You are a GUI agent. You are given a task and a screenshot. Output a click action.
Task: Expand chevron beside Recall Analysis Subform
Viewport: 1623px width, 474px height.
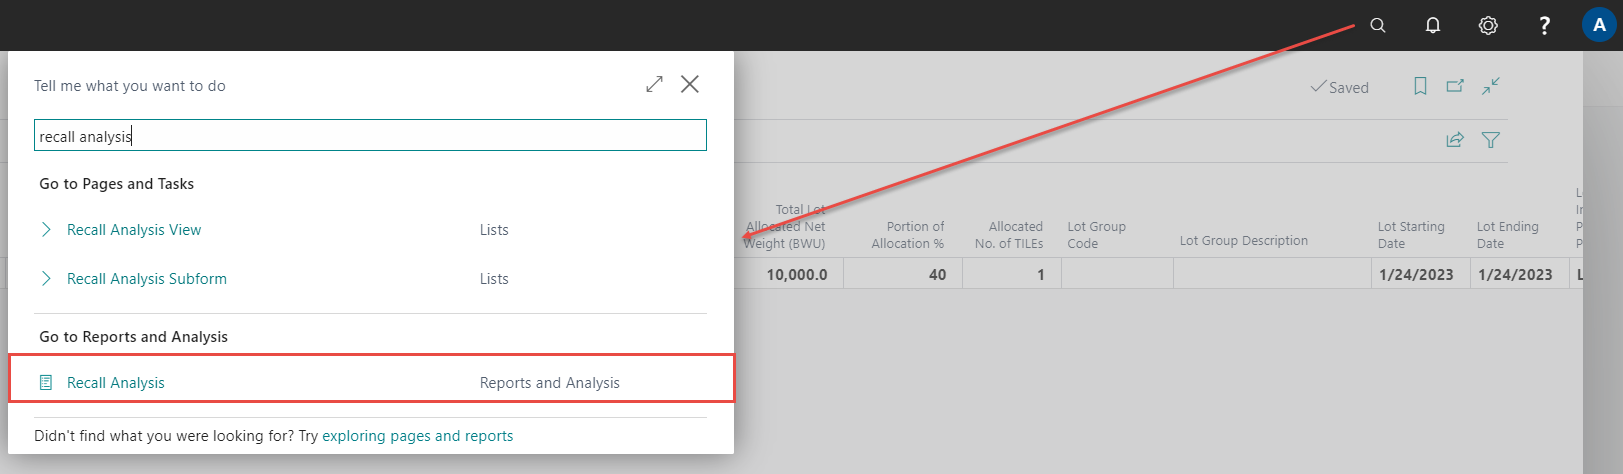46,279
